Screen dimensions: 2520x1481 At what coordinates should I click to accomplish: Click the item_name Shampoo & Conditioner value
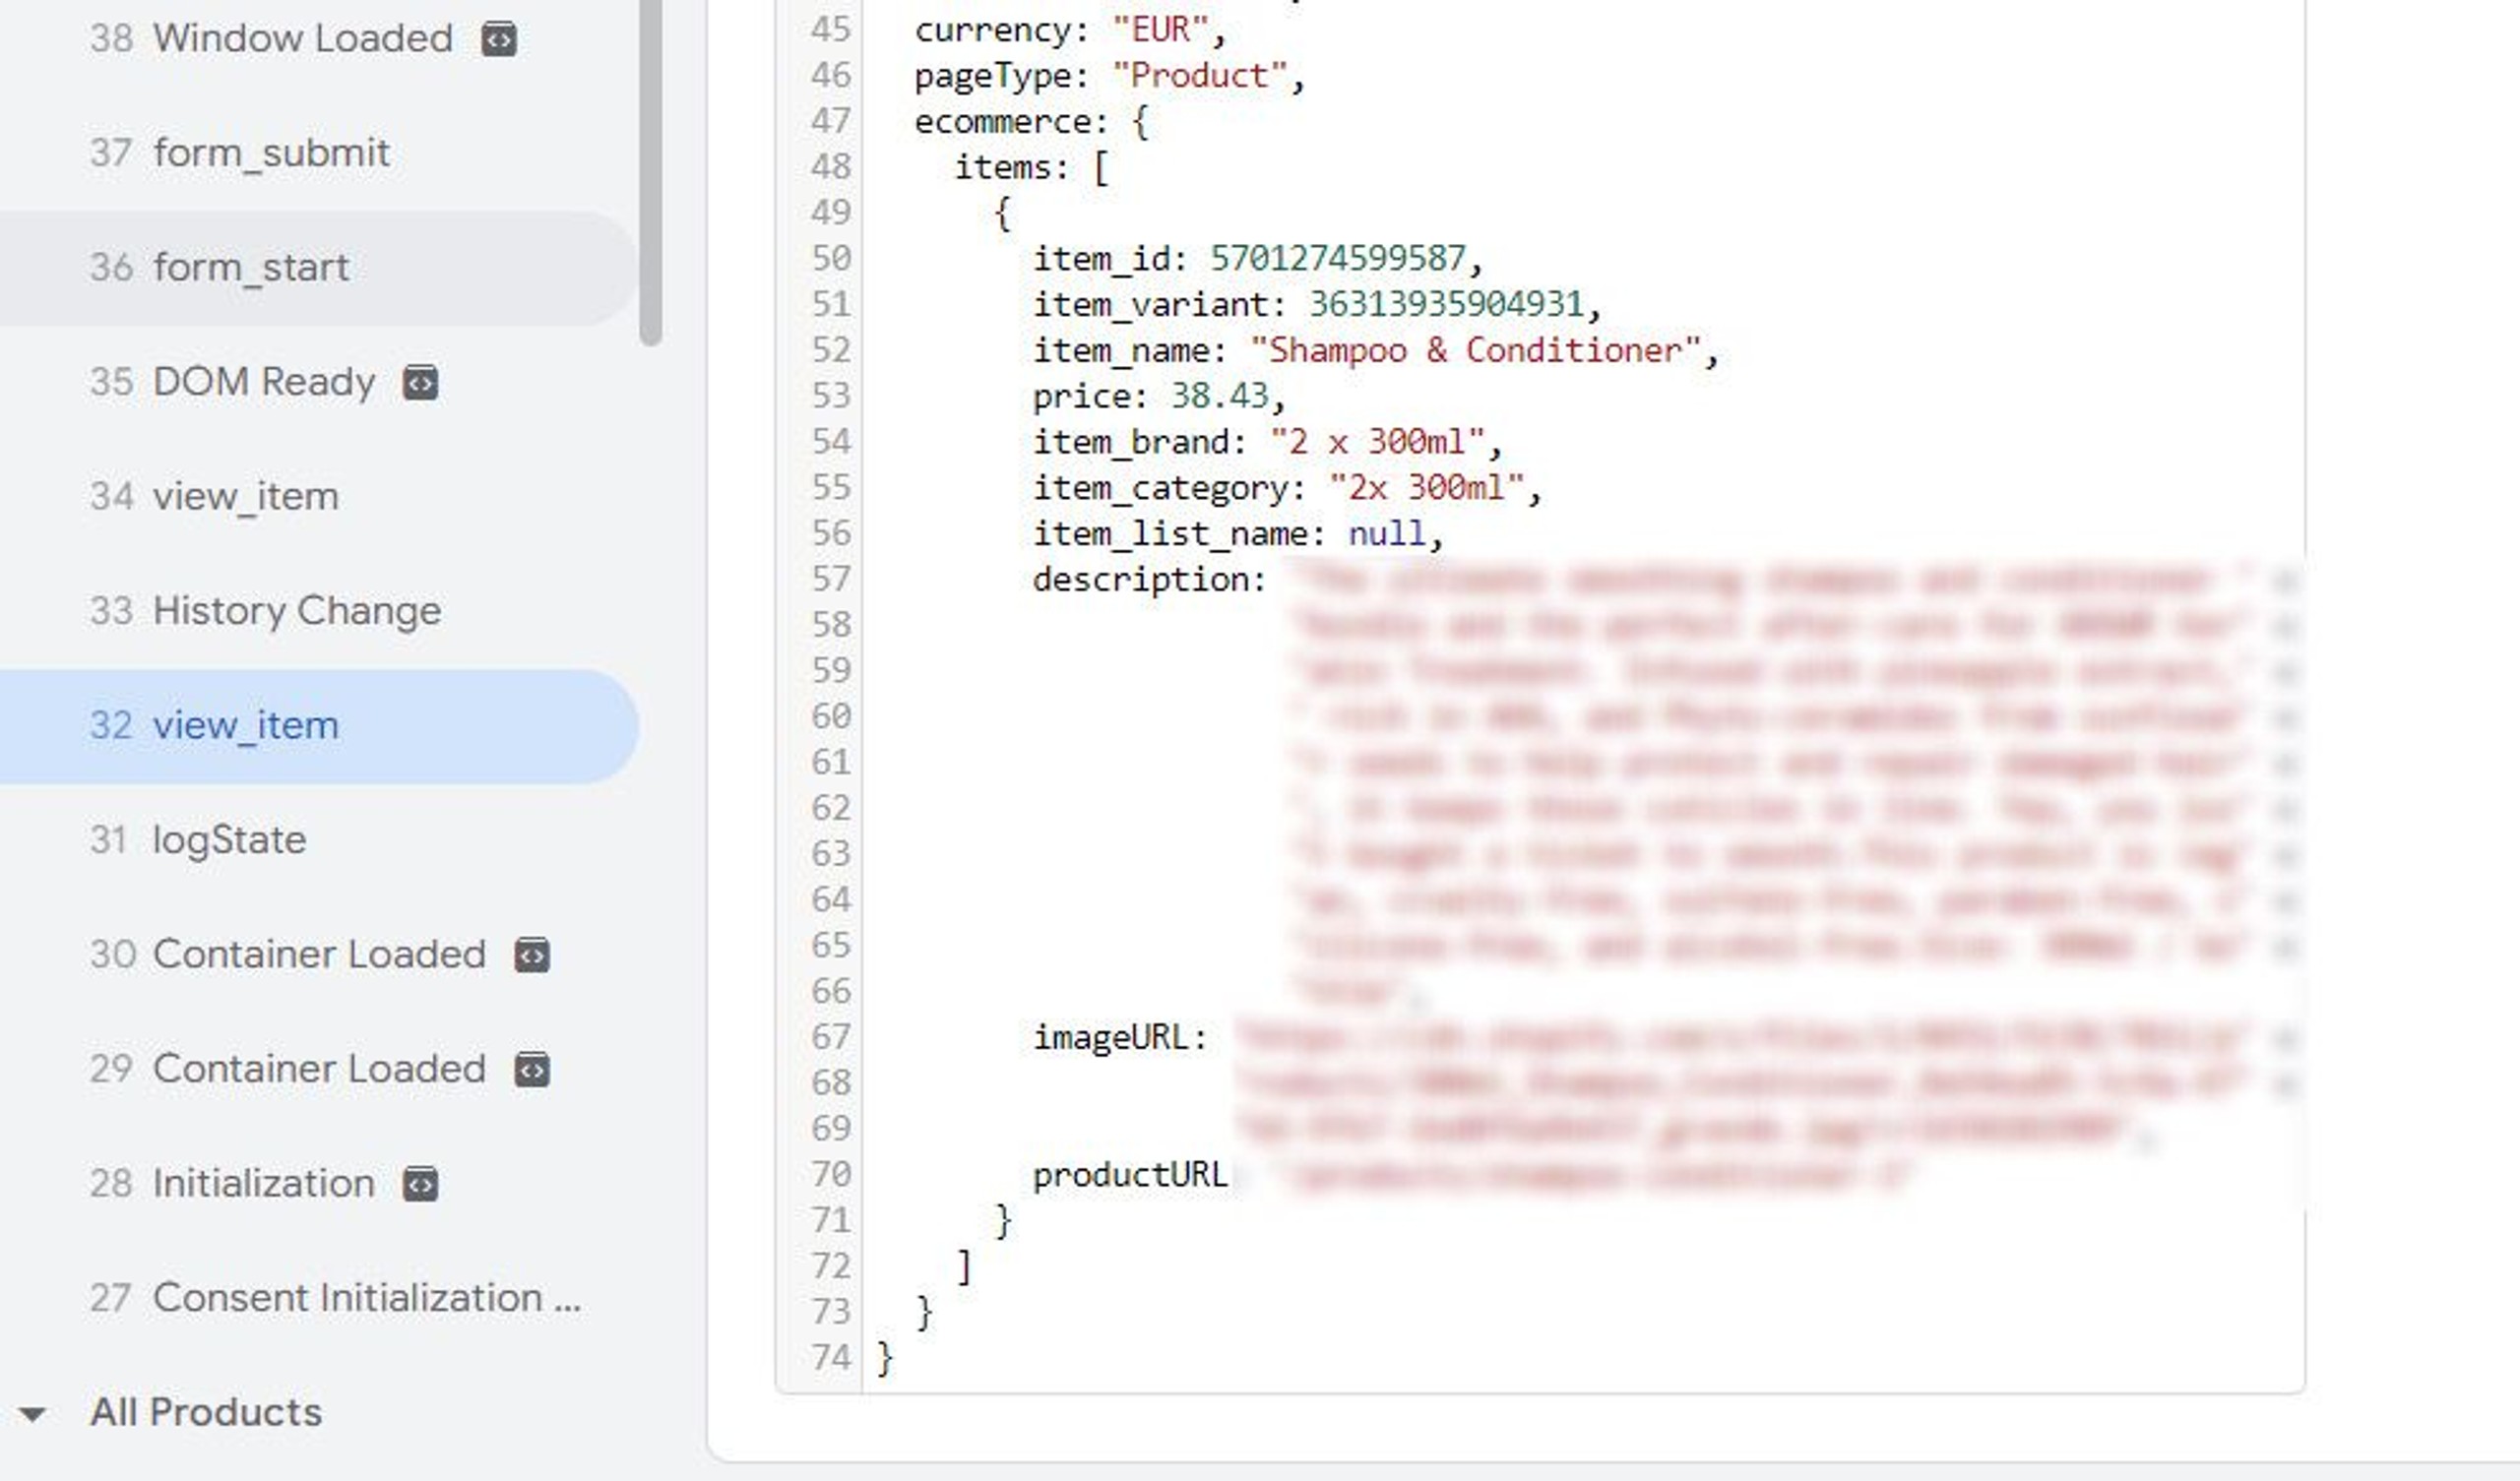1475,350
